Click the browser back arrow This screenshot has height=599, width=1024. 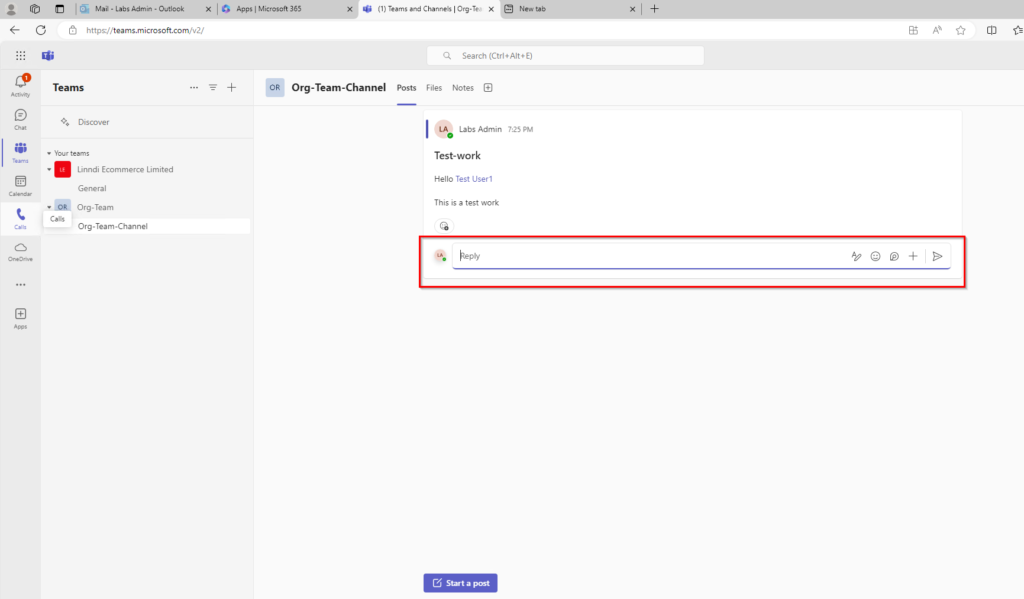tap(14, 30)
